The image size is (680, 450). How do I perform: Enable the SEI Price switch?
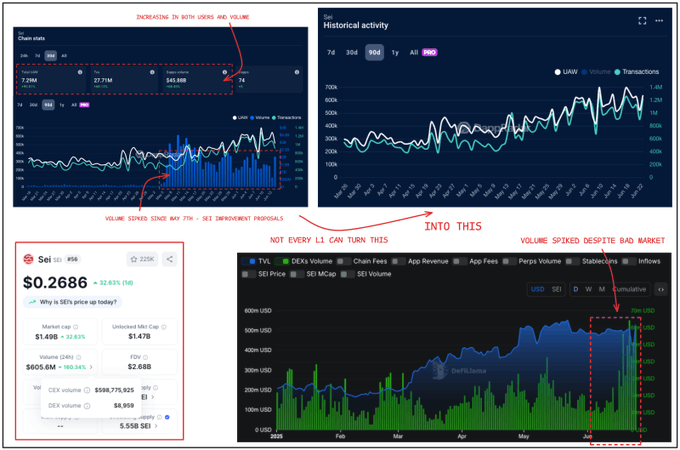click(249, 274)
